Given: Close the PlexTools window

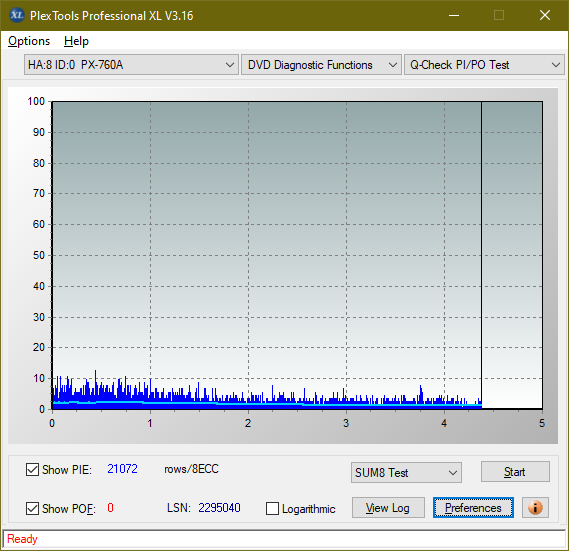Looking at the screenshot, I should click(545, 15).
